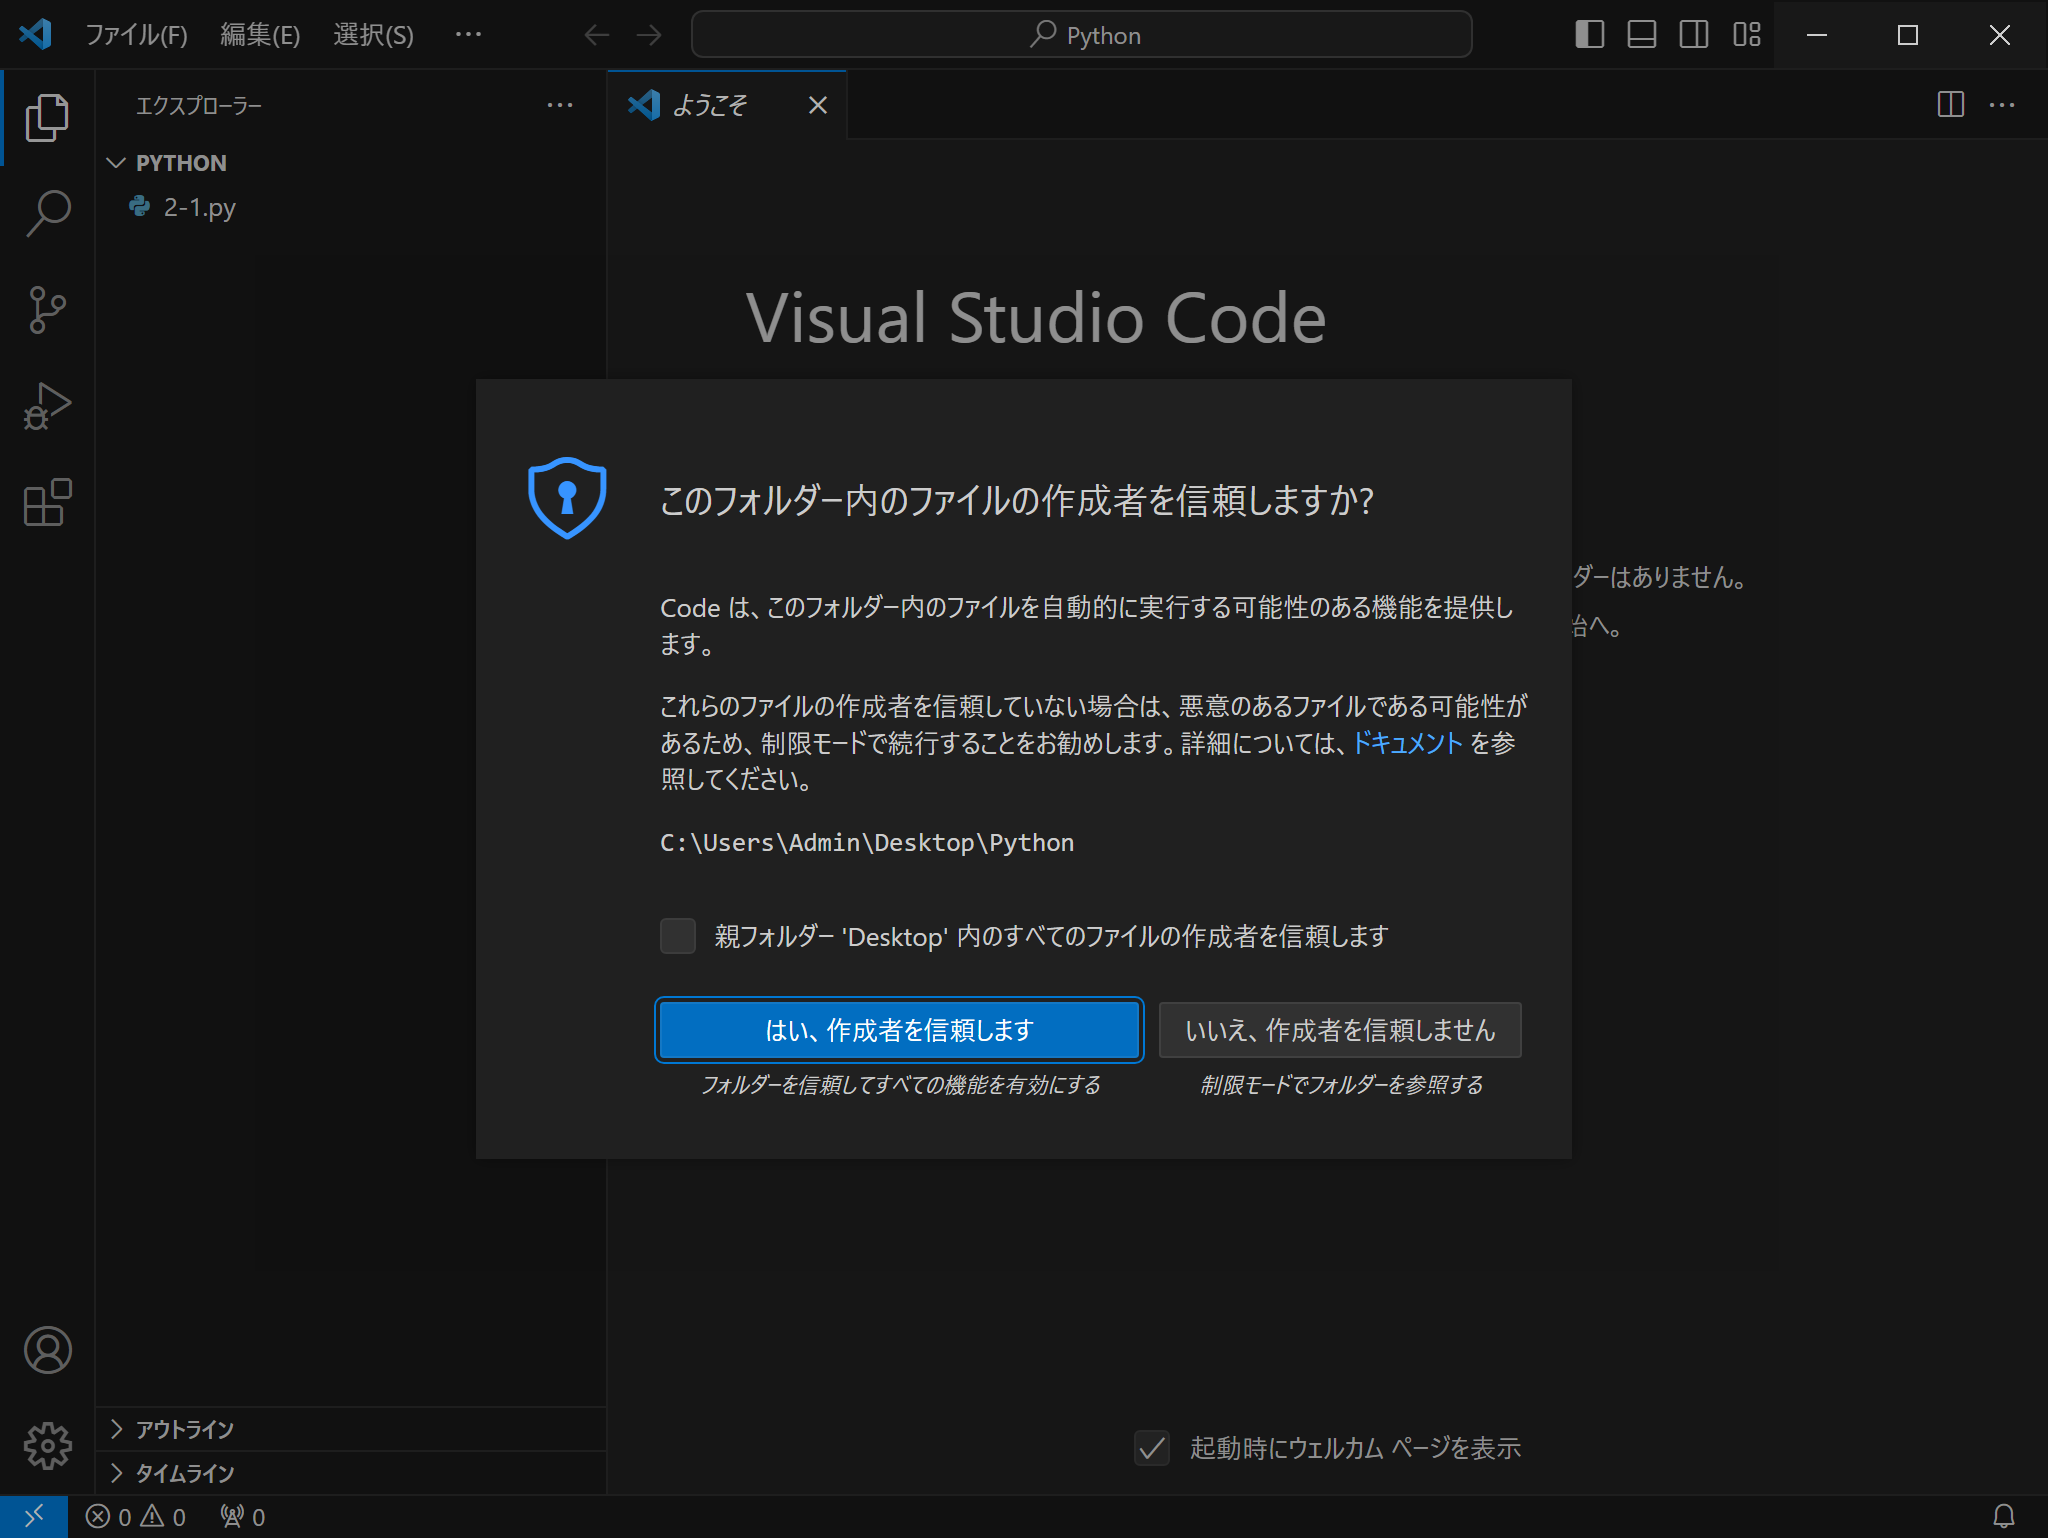Click the Python command center search box
The height and width of the screenshot is (1538, 2048).
(x=1081, y=35)
